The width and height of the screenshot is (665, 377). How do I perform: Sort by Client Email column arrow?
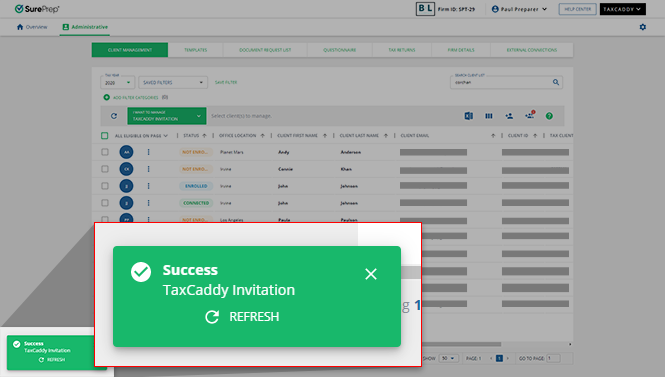pos(493,136)
